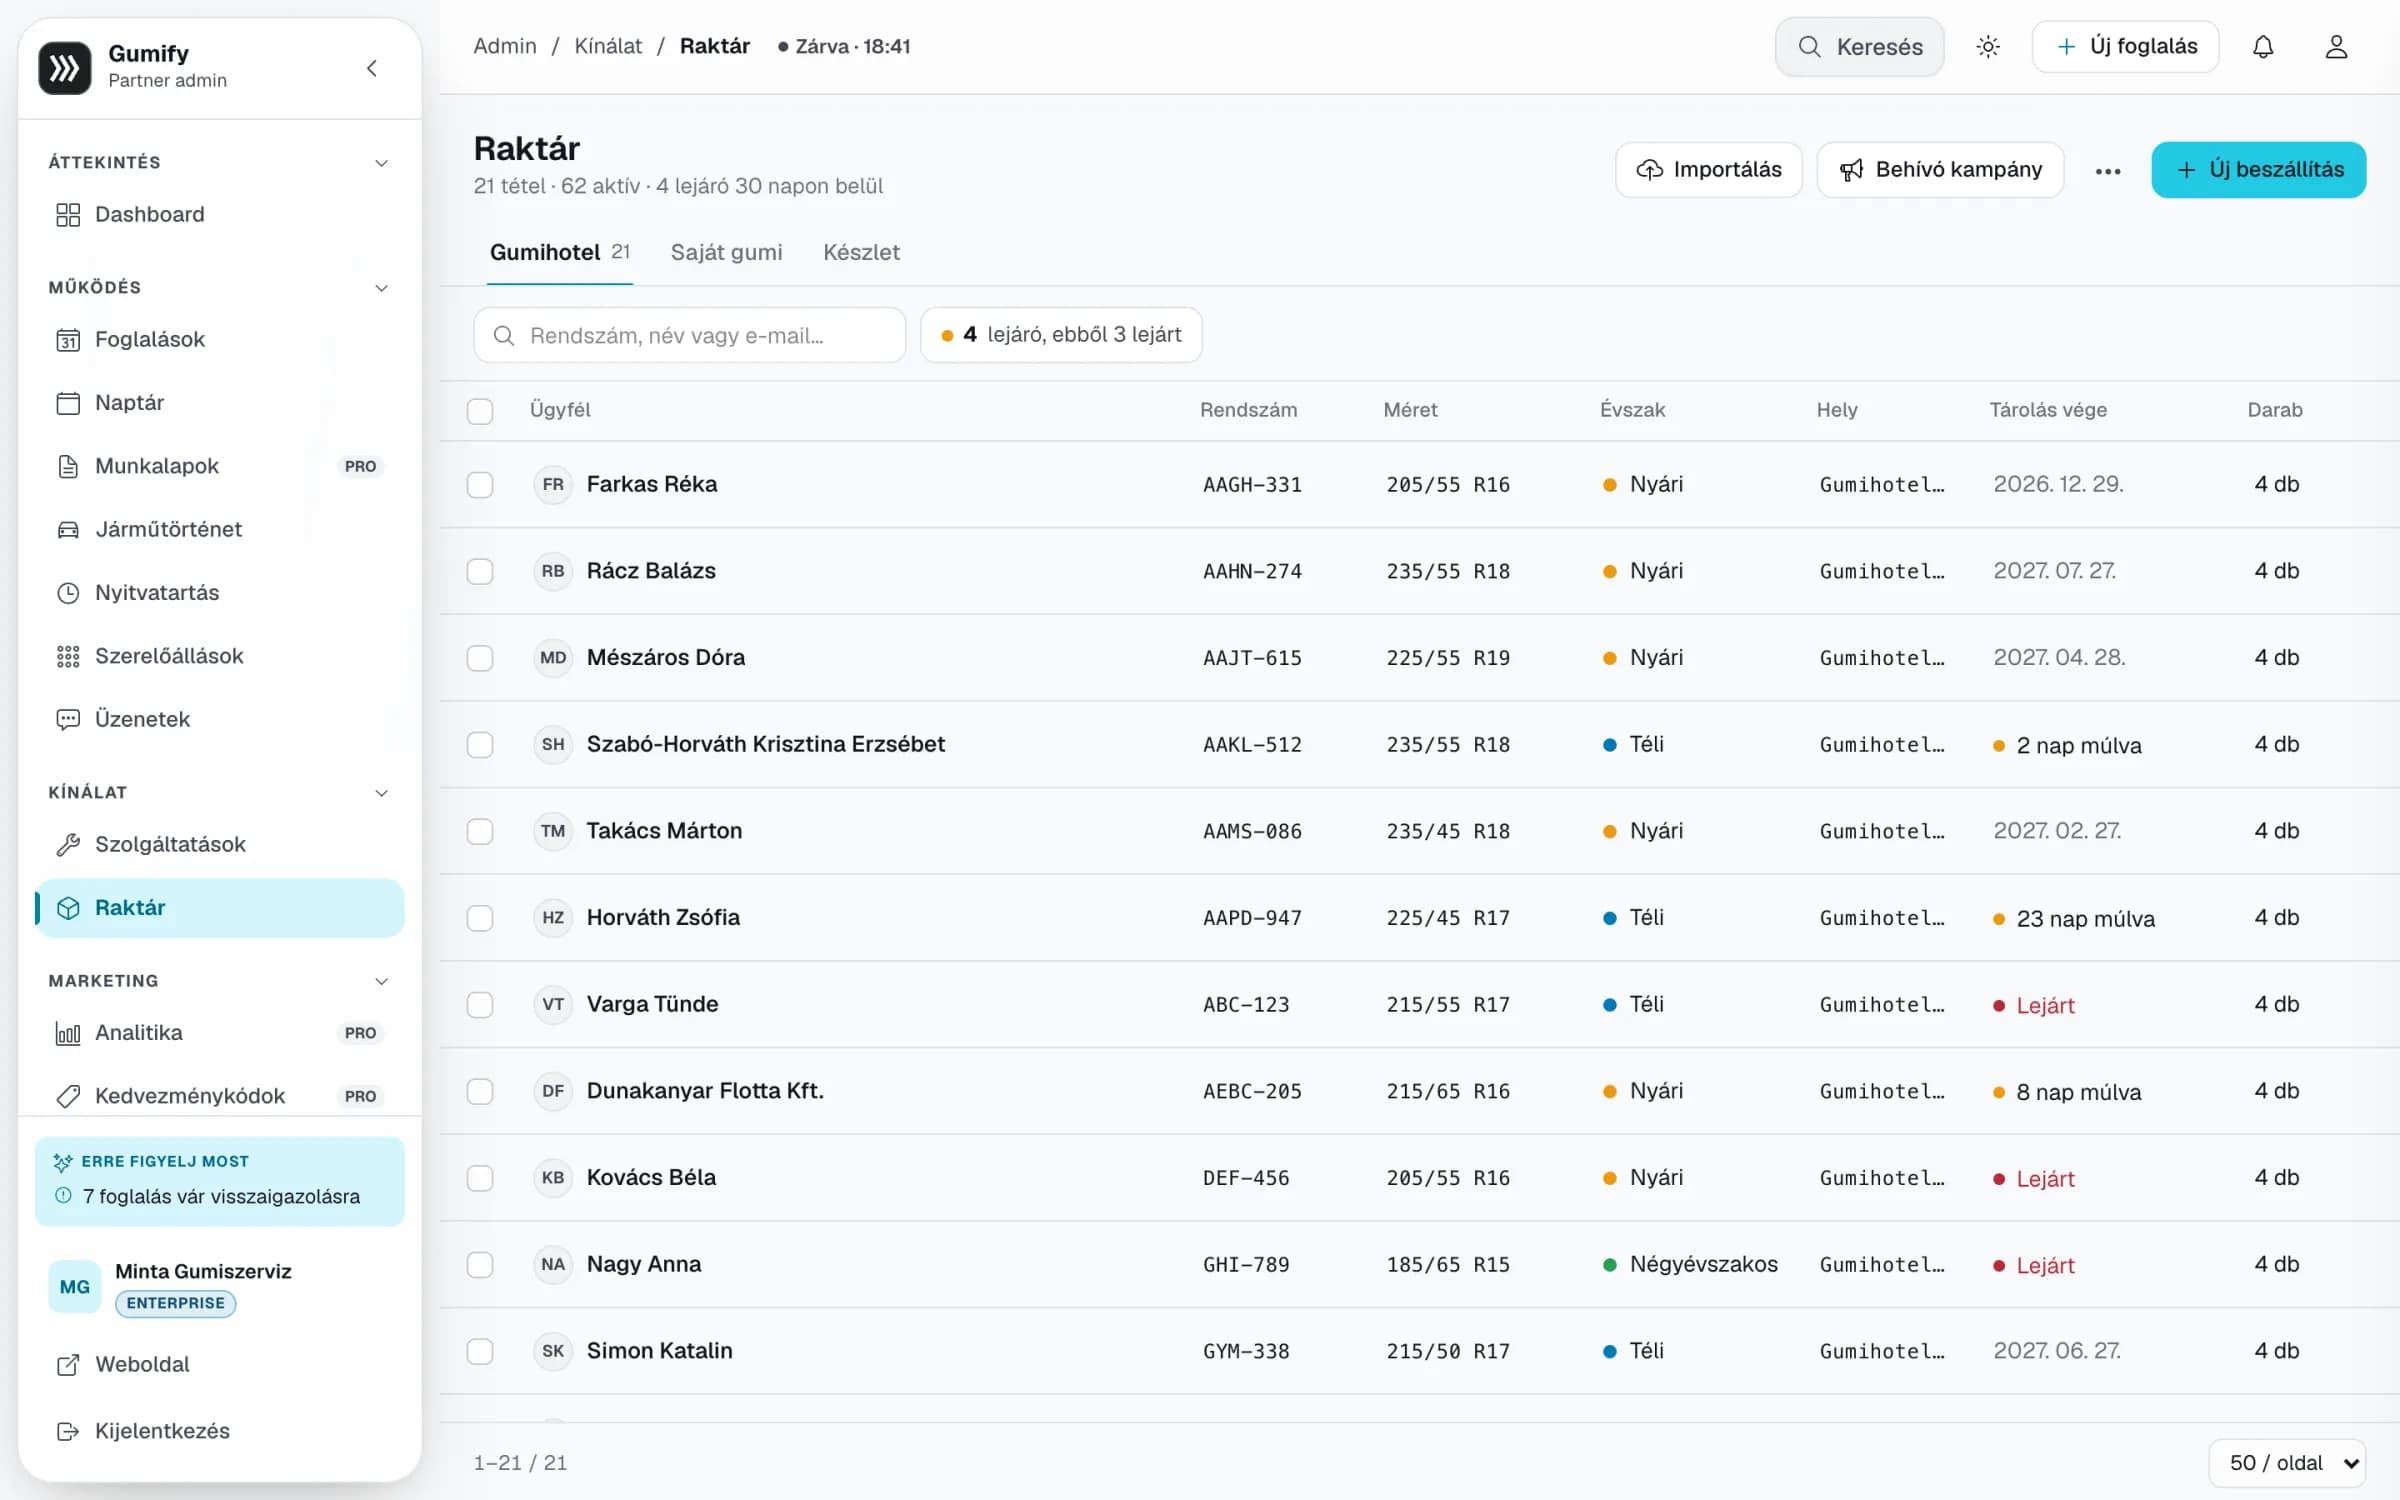This screenshot has width=2400, height=1500.
Task: Collapse the ÁTTEKINTÉS section
Action: click(381, 163)
